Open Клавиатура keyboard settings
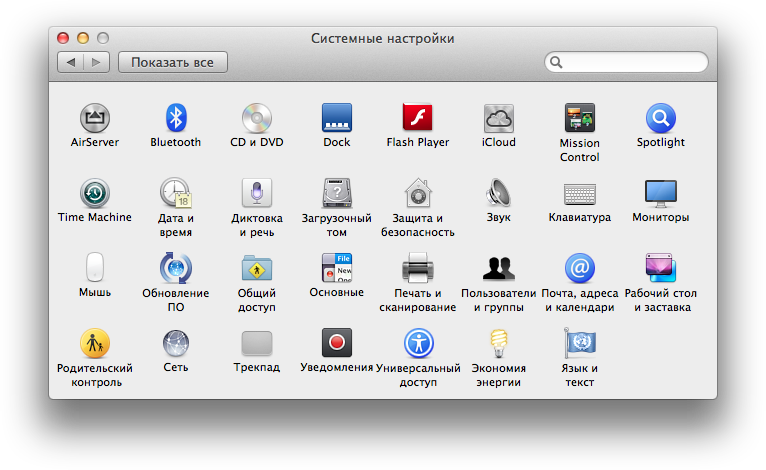The image size is (766, 470). click(579, 194)
